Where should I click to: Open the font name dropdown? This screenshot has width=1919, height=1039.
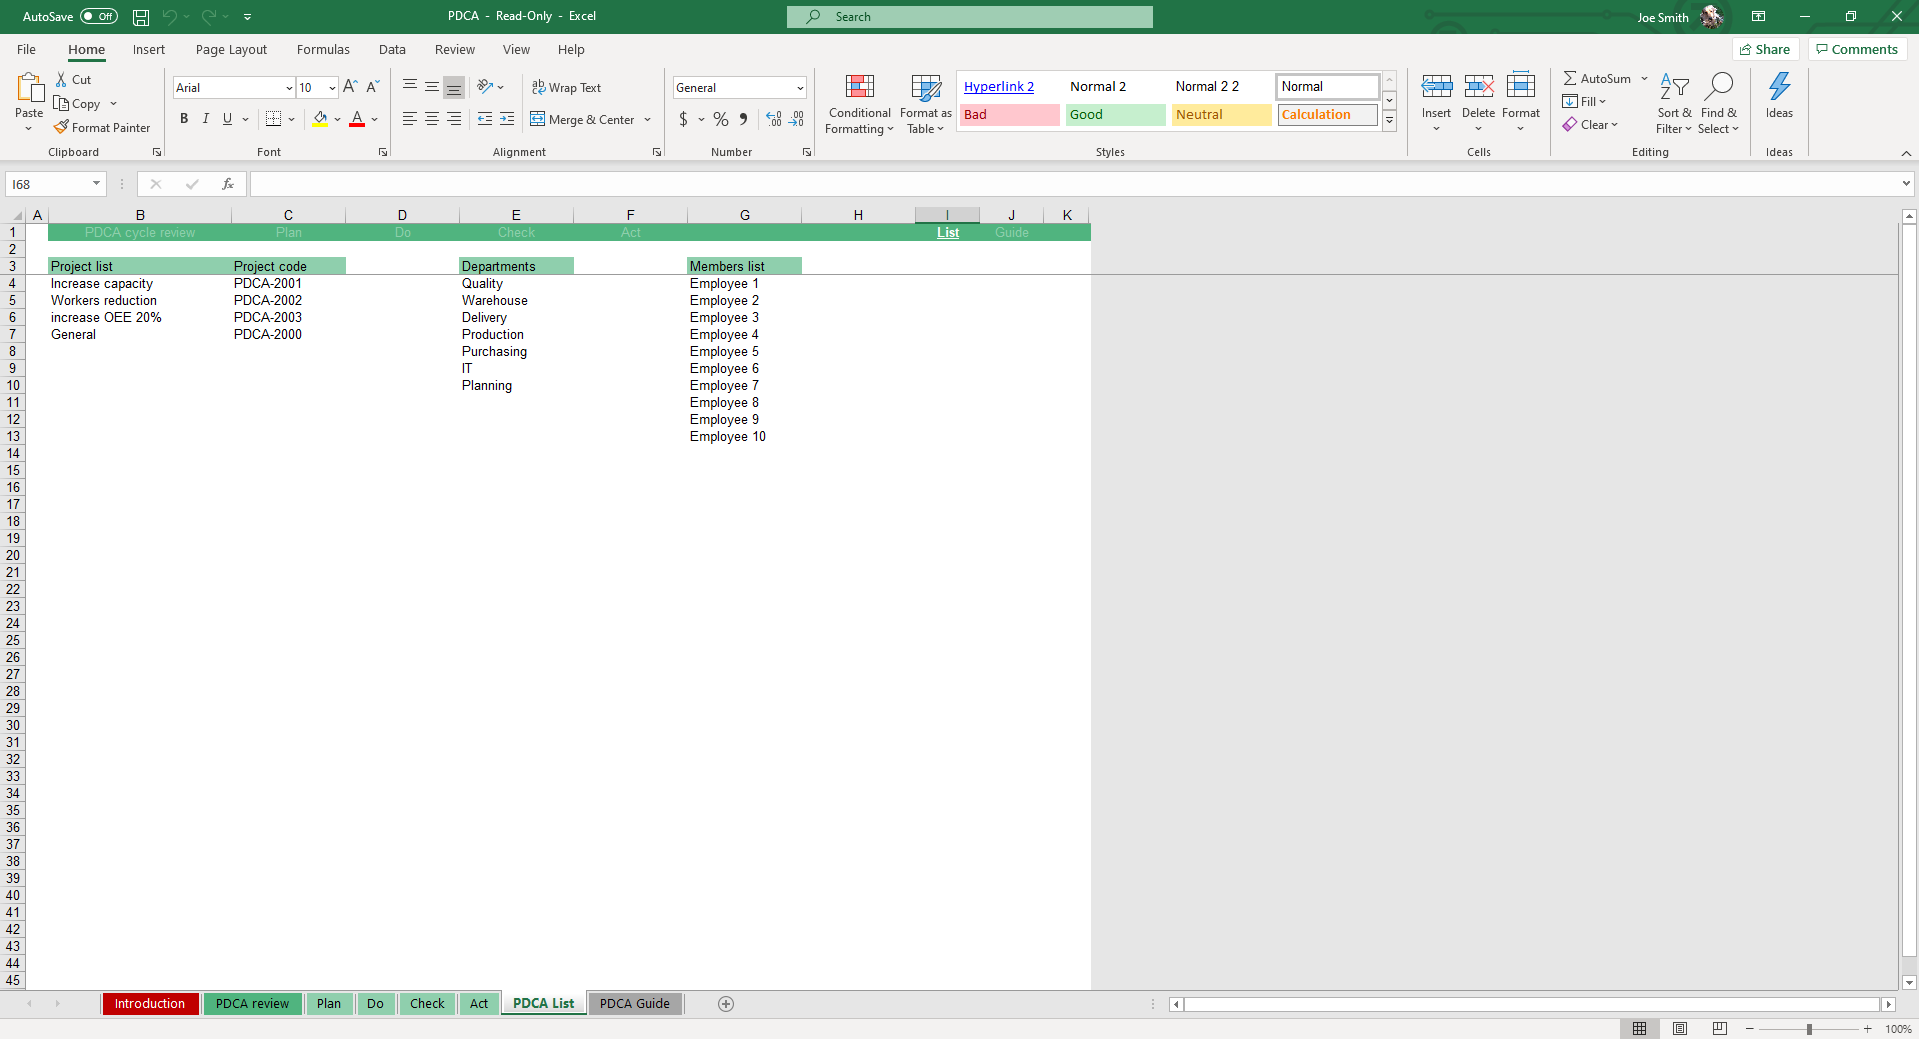coord(289,88)
